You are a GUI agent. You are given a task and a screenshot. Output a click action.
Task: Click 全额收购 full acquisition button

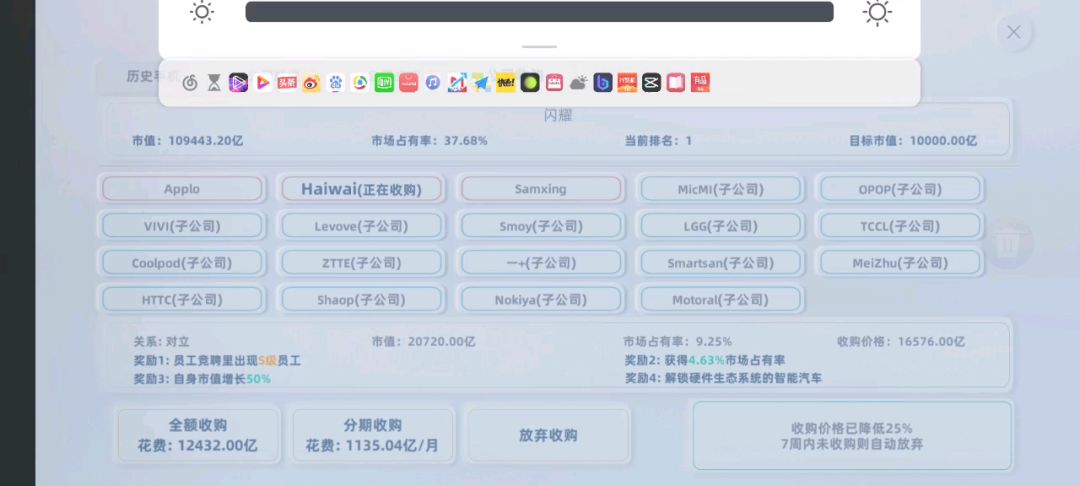tap(198, 435)
